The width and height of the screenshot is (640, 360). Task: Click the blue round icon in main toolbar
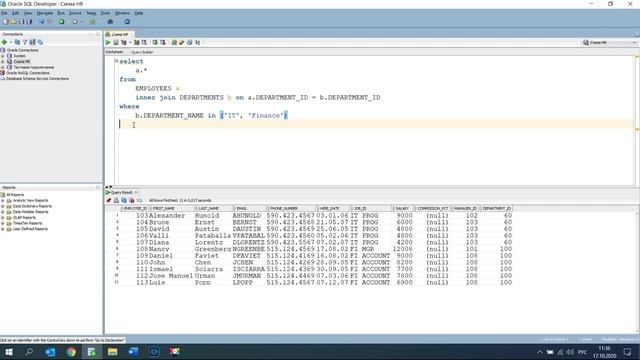pos(127,22)
